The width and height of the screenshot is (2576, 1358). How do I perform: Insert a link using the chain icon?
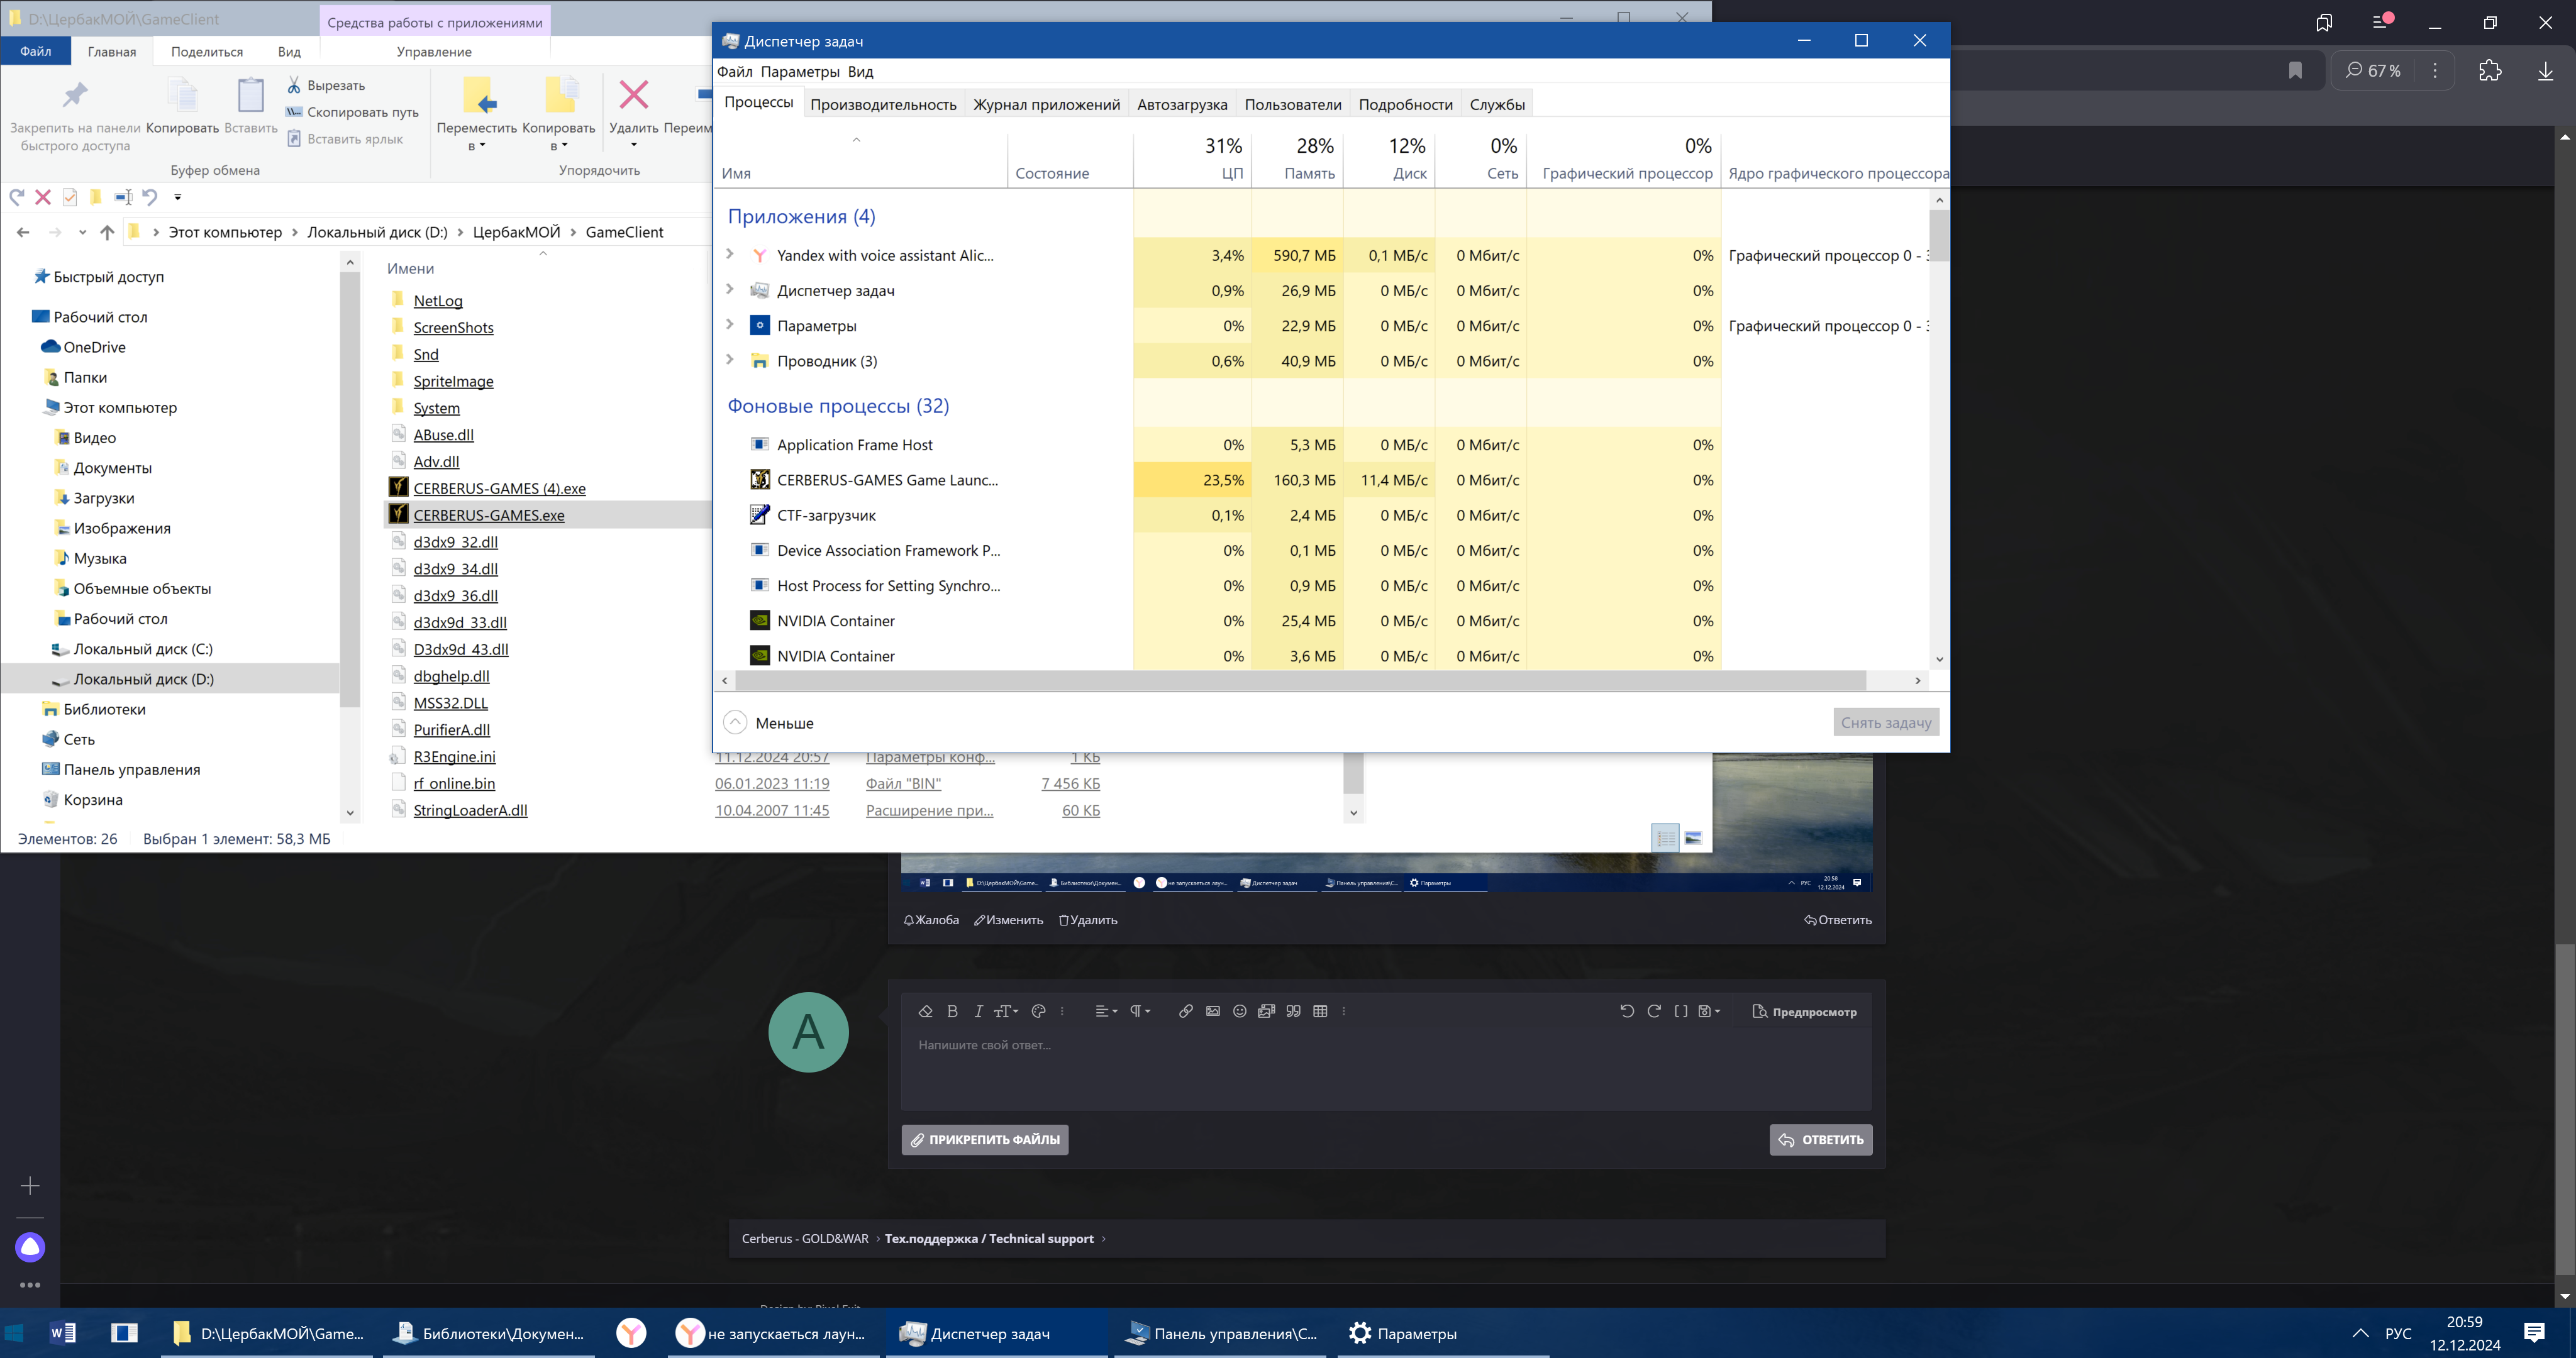1185,1011
